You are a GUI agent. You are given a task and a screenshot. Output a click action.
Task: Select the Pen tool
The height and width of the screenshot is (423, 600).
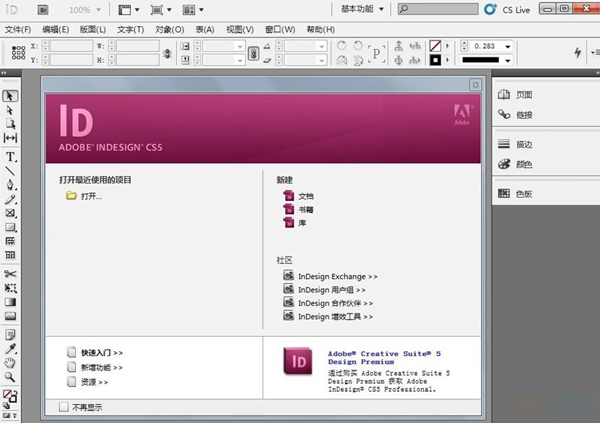click(x=10, y=185)
